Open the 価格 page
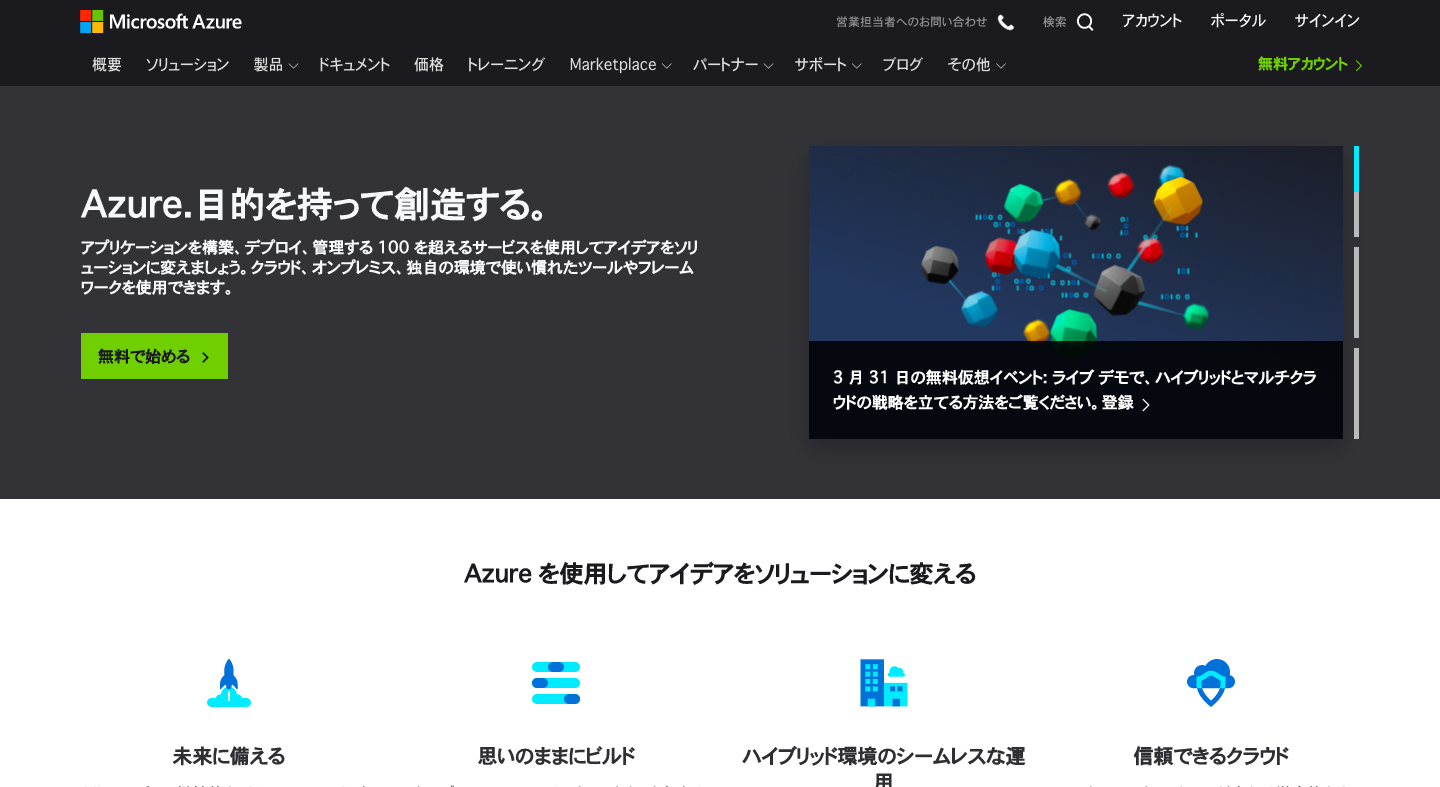1440x787 pixels. (429, 65)
